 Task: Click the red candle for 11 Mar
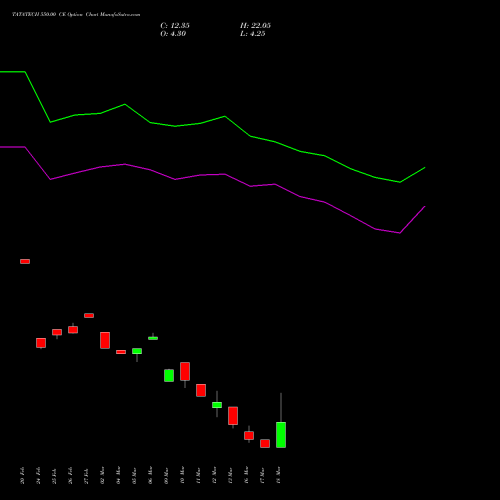pyautogui.click(x=201, y=390)
